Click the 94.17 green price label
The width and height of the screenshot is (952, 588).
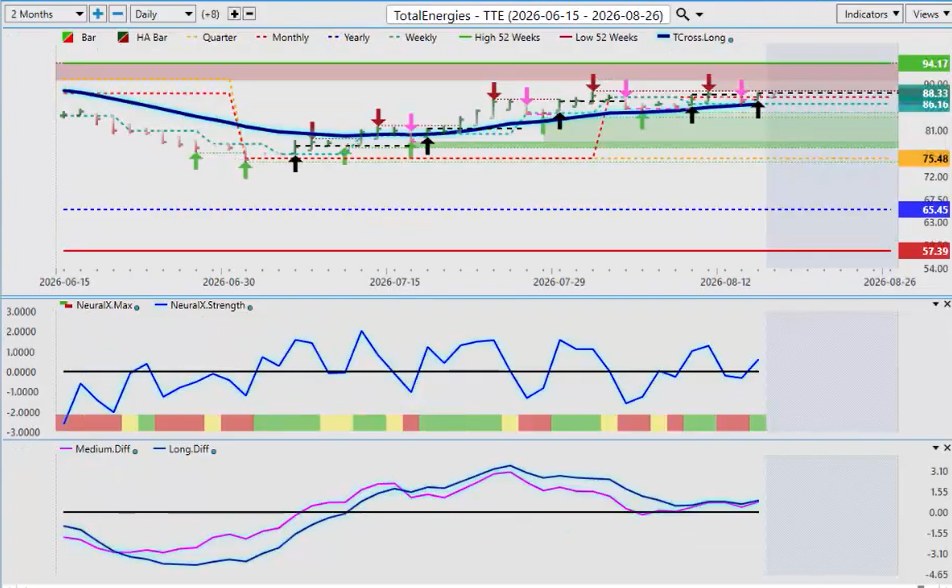pos(924,63)
